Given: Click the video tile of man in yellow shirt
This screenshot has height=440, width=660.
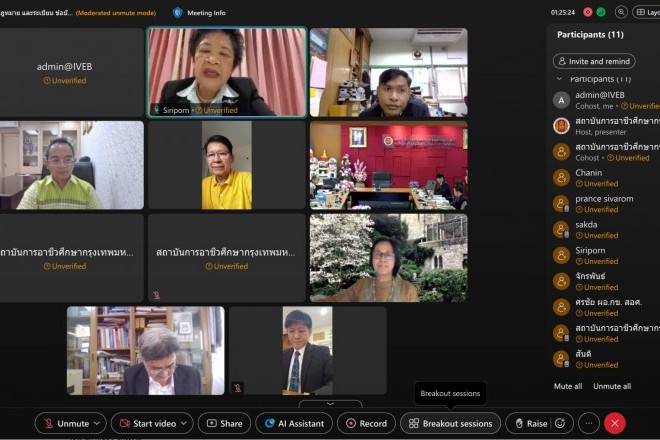Looking at the screenshot, I should click(227, 165).
